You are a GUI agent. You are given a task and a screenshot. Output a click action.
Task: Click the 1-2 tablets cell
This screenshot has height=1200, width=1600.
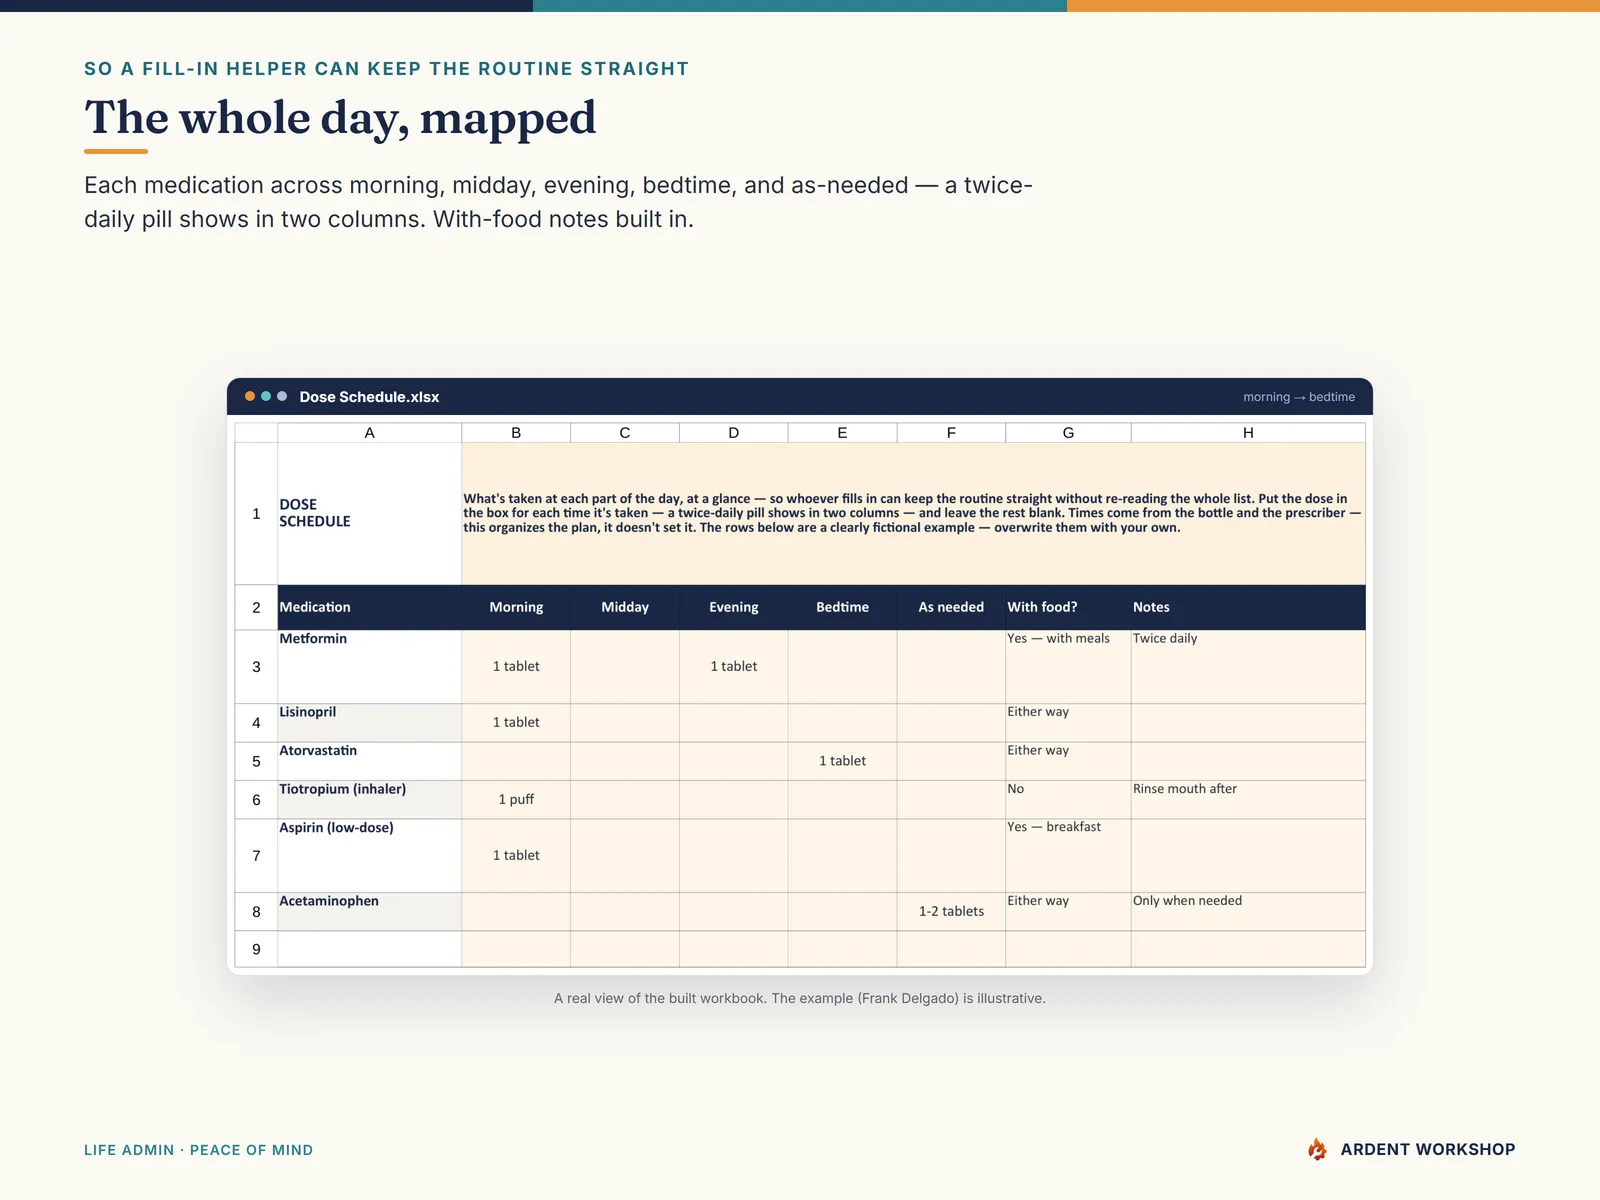951,912
